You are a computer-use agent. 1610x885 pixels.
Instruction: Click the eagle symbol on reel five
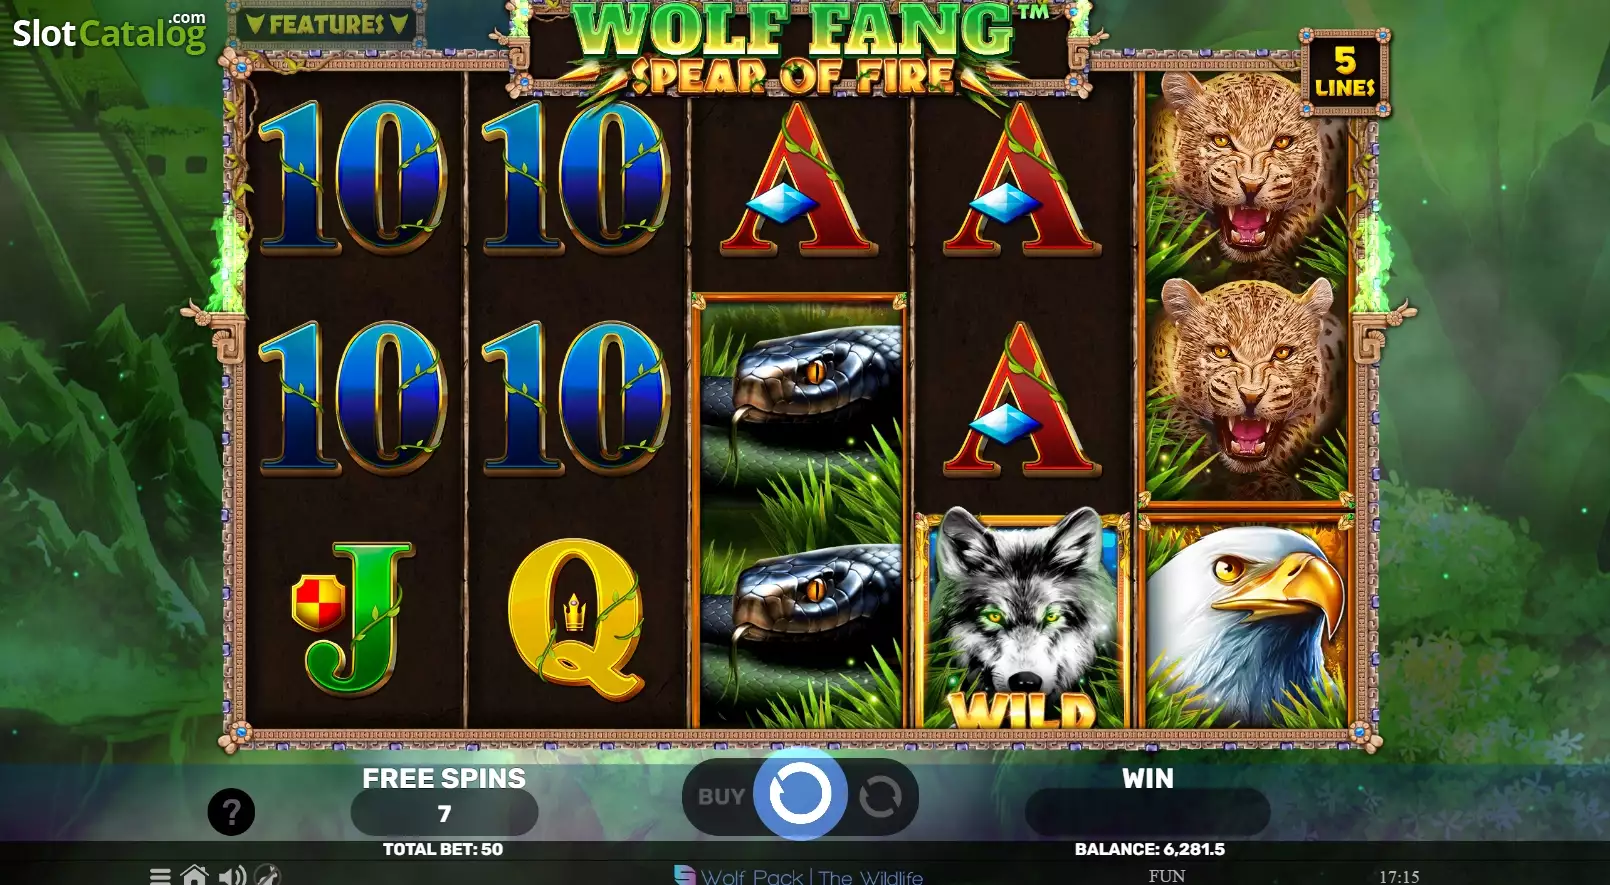(1246, 621)
